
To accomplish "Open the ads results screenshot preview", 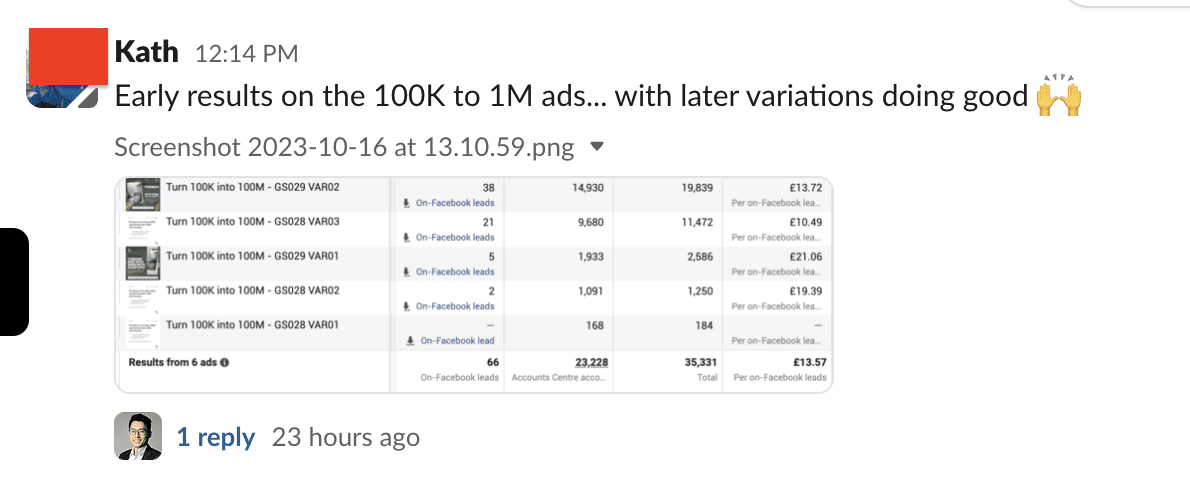I will pyautogui.click(x=474, y=284).
